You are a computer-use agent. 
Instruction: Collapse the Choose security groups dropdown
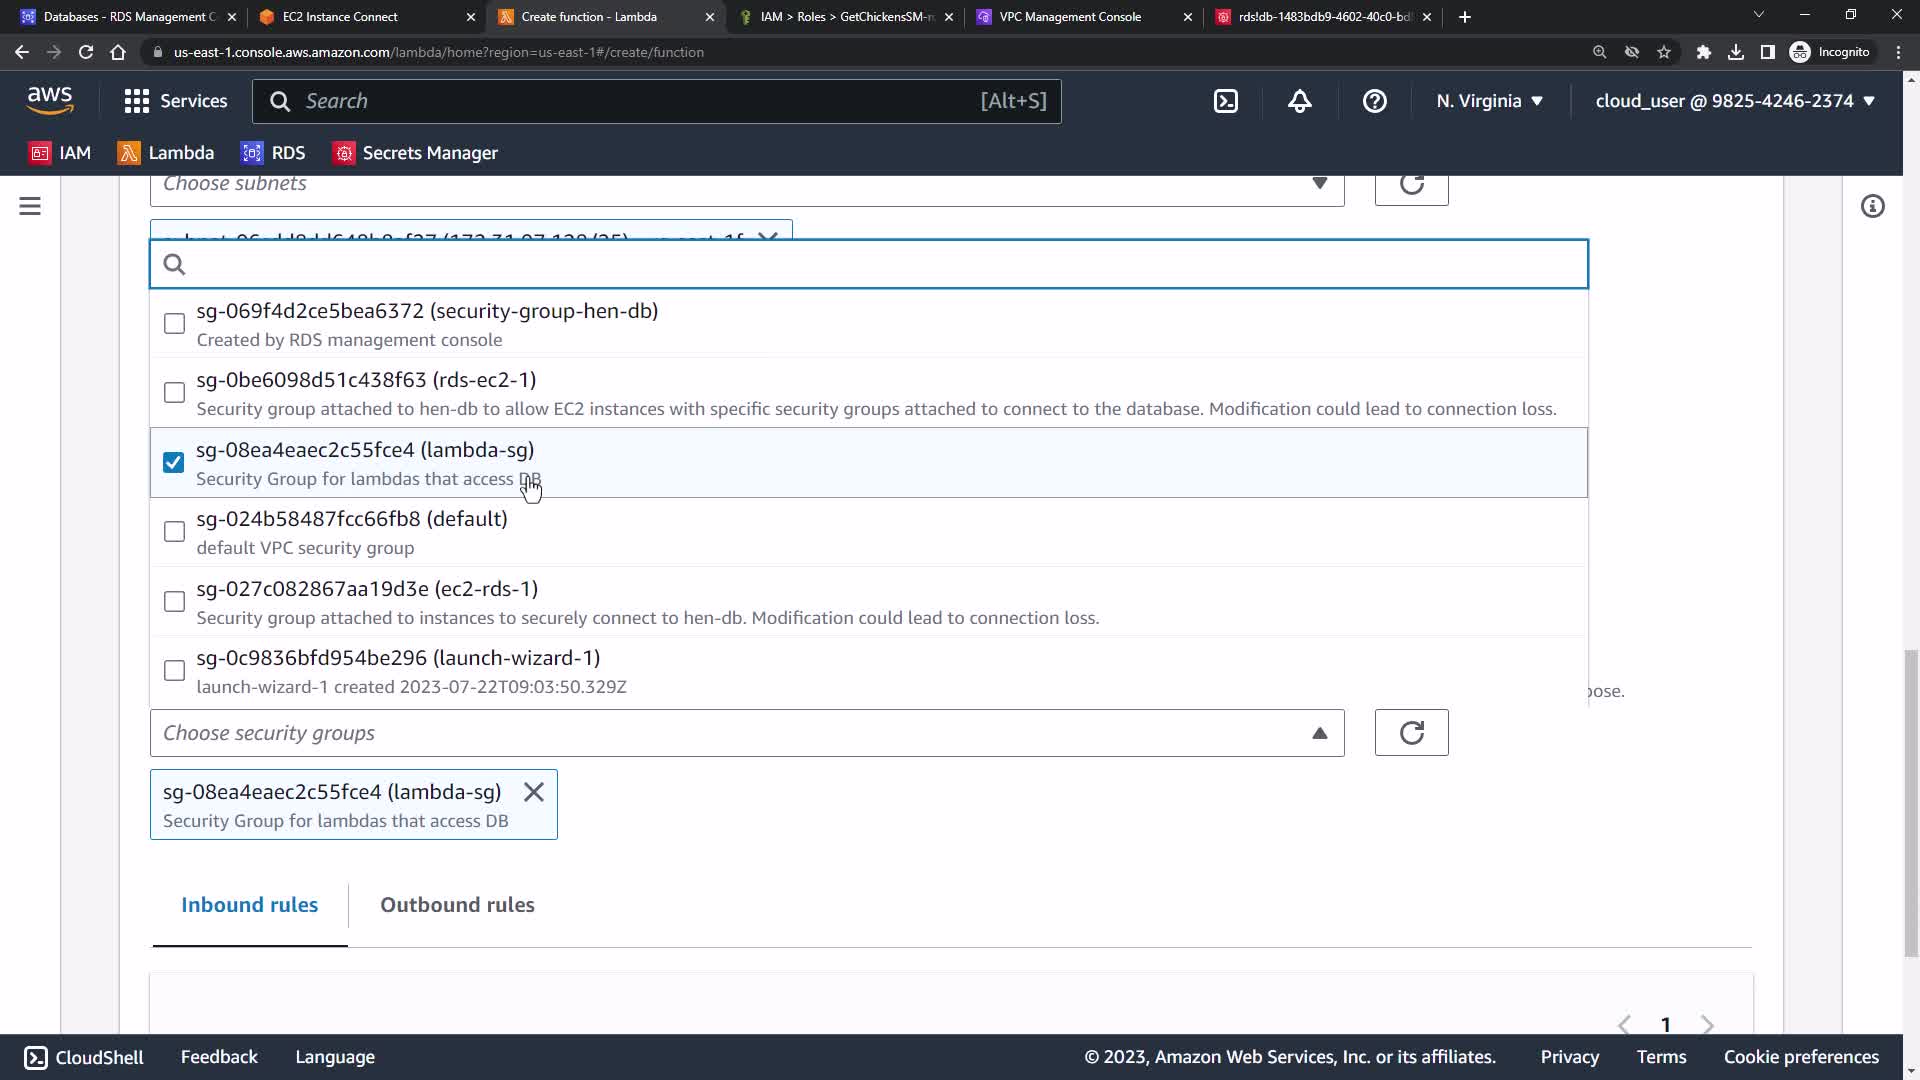pos(1319,733)
